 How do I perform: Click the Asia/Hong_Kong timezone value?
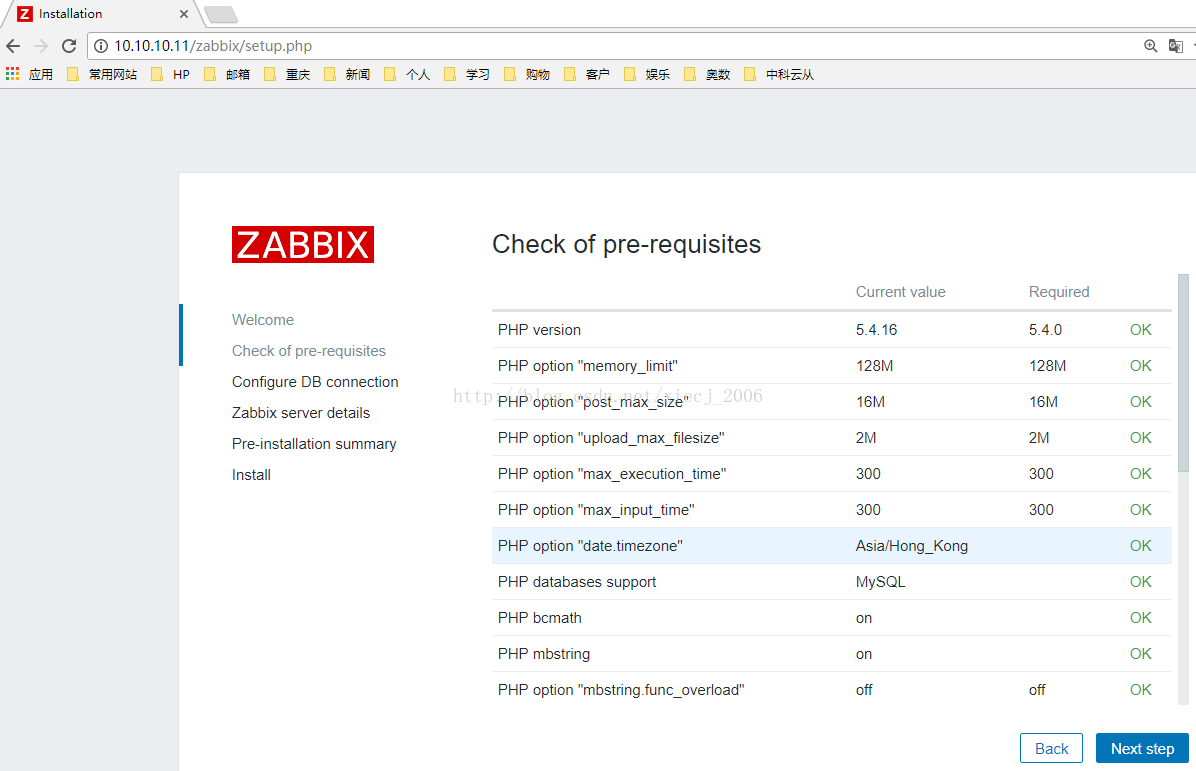(x=911, y=545)
